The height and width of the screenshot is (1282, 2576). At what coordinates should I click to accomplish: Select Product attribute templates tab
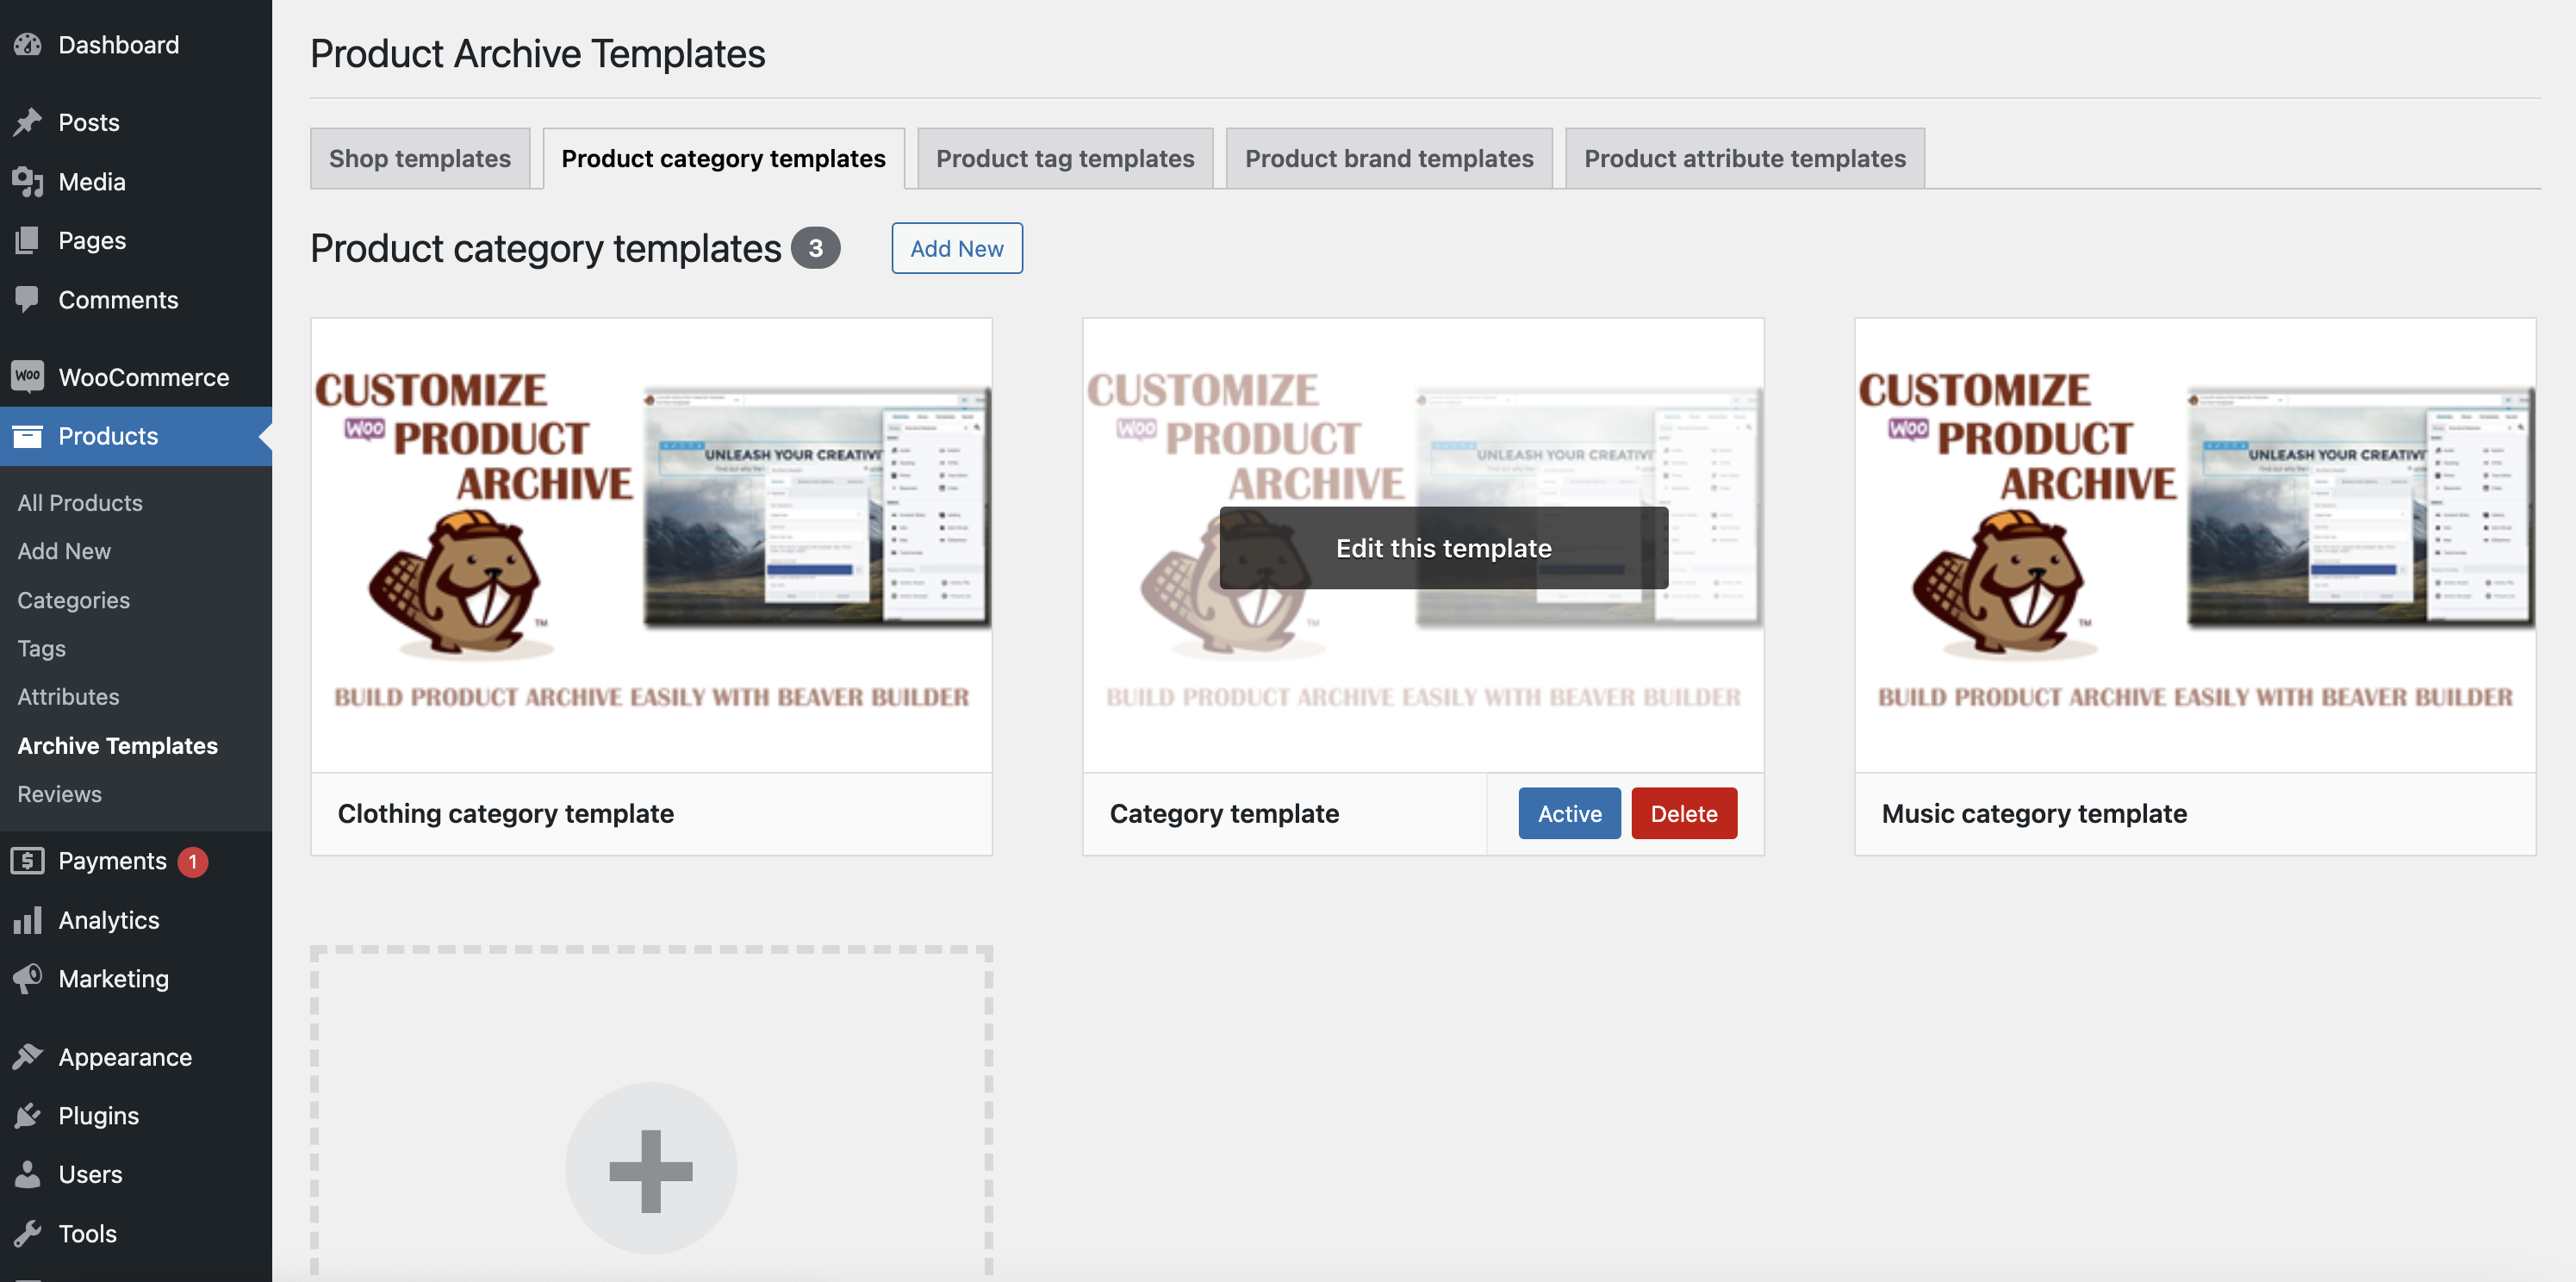click(1744, 158)
